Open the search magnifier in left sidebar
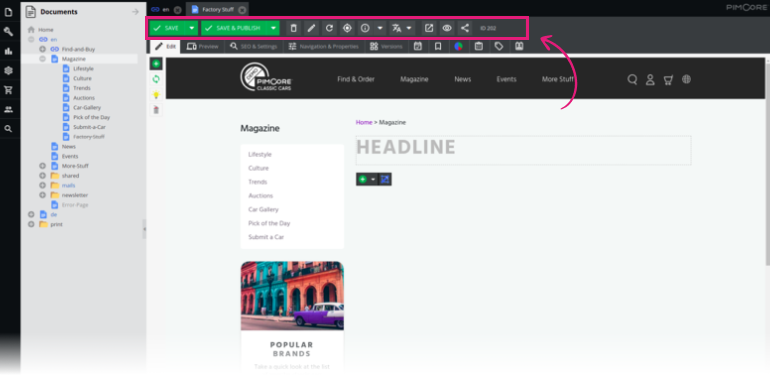 click(8, 129)
